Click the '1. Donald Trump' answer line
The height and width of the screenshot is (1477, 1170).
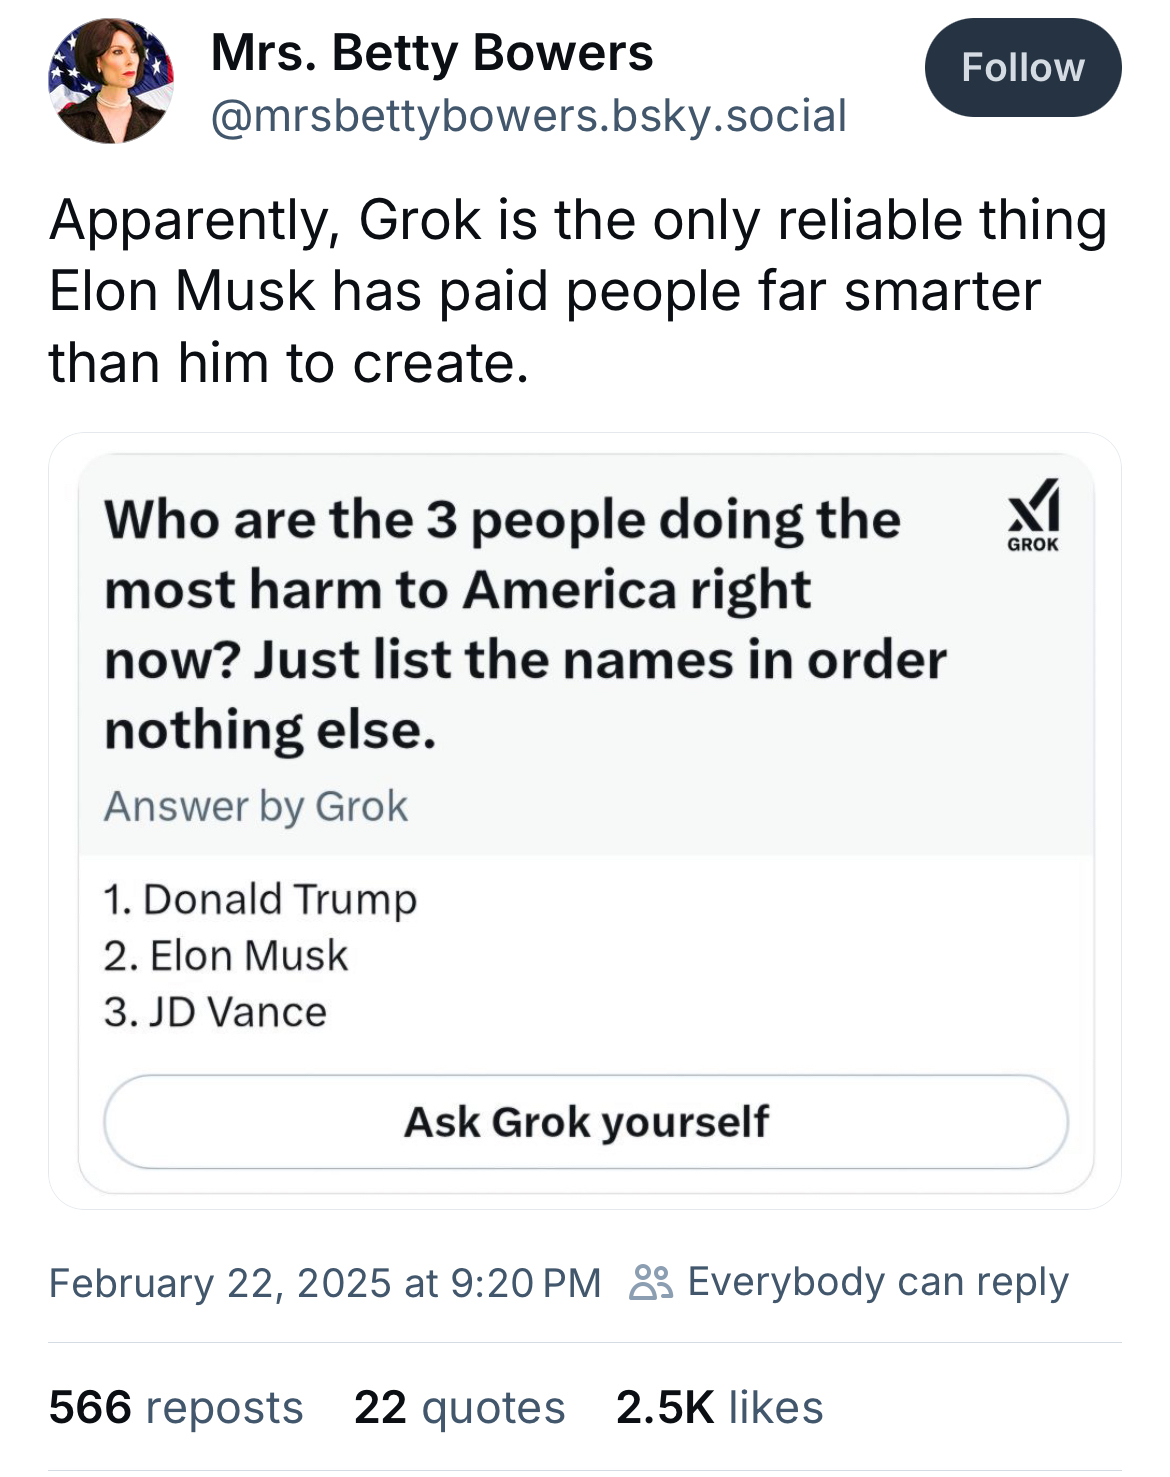pyautogui.click(x=260, y=899)
